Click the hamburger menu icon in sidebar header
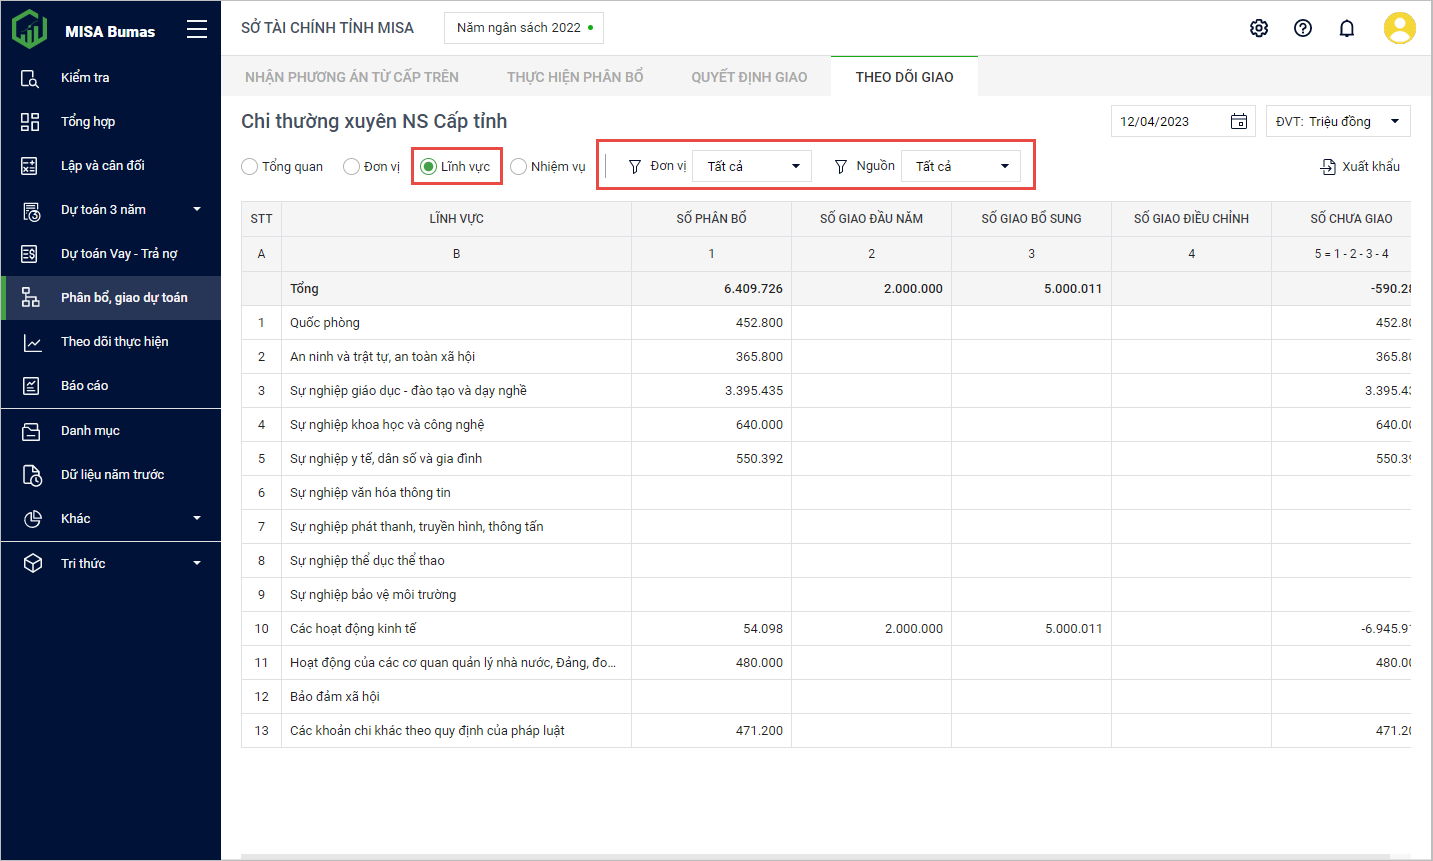This screenshot has width=1433, height=861. click(197, 29)
